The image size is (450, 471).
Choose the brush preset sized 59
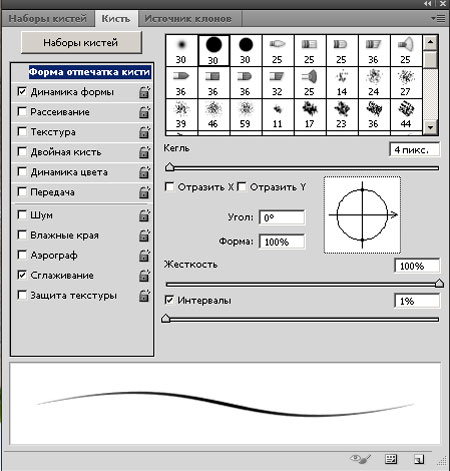(245, 115)
